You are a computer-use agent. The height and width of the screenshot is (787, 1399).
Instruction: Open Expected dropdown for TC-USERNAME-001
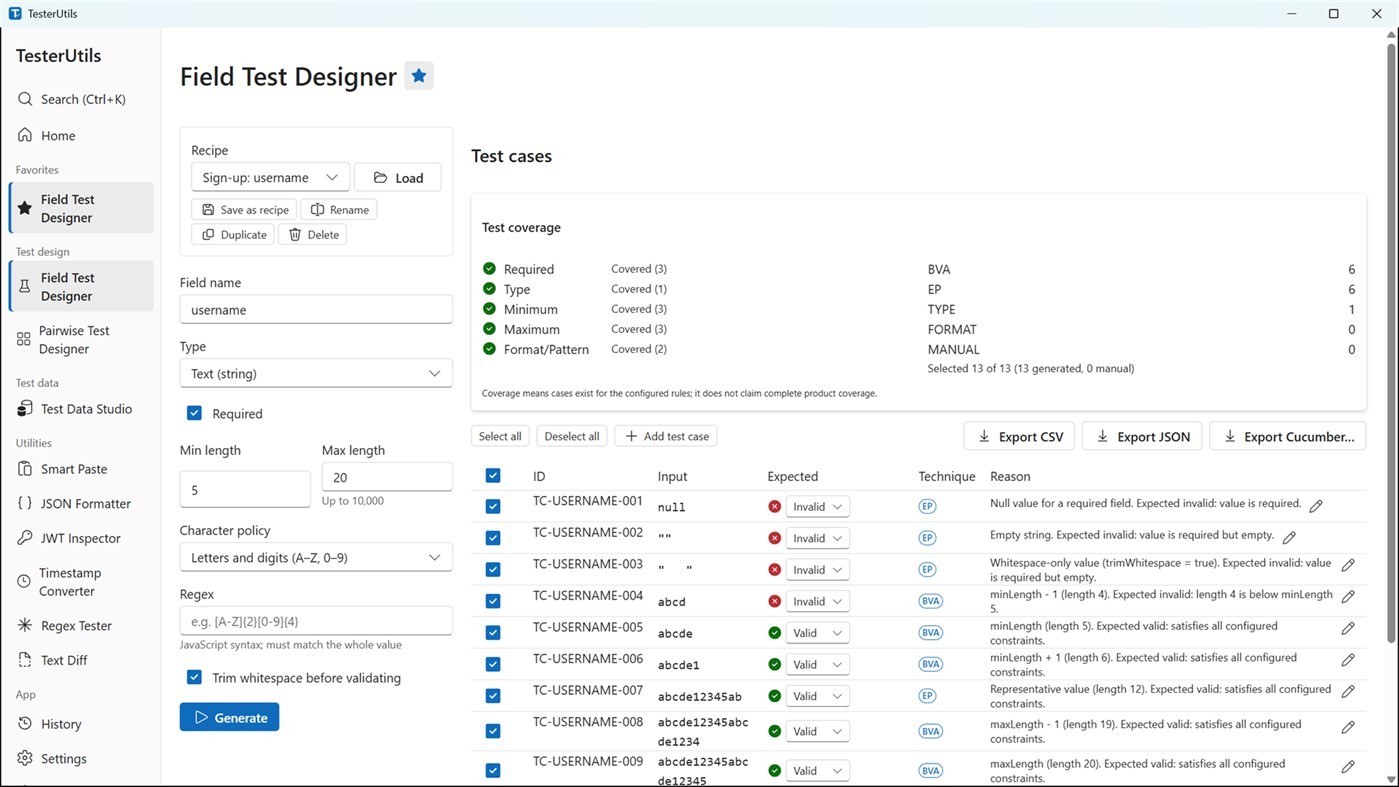point(817,506)
